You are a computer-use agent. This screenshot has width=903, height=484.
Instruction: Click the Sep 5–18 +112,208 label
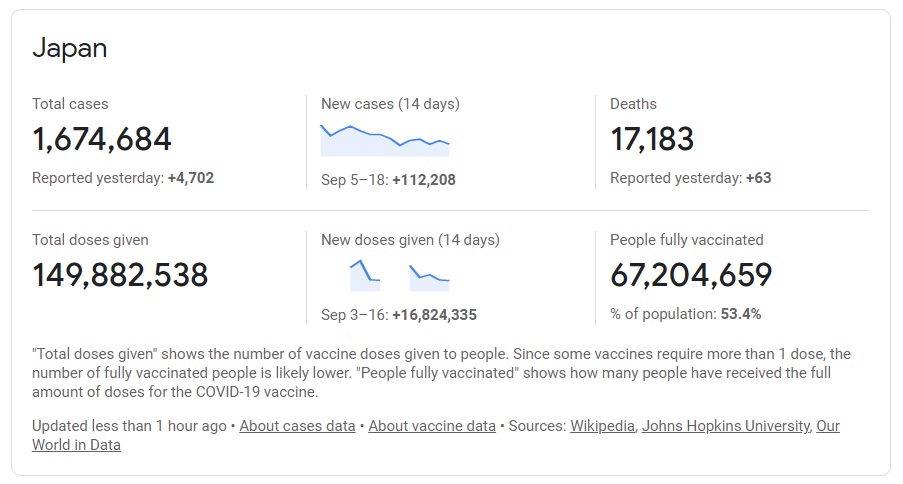pyautogui.click(x=388, y=180)
